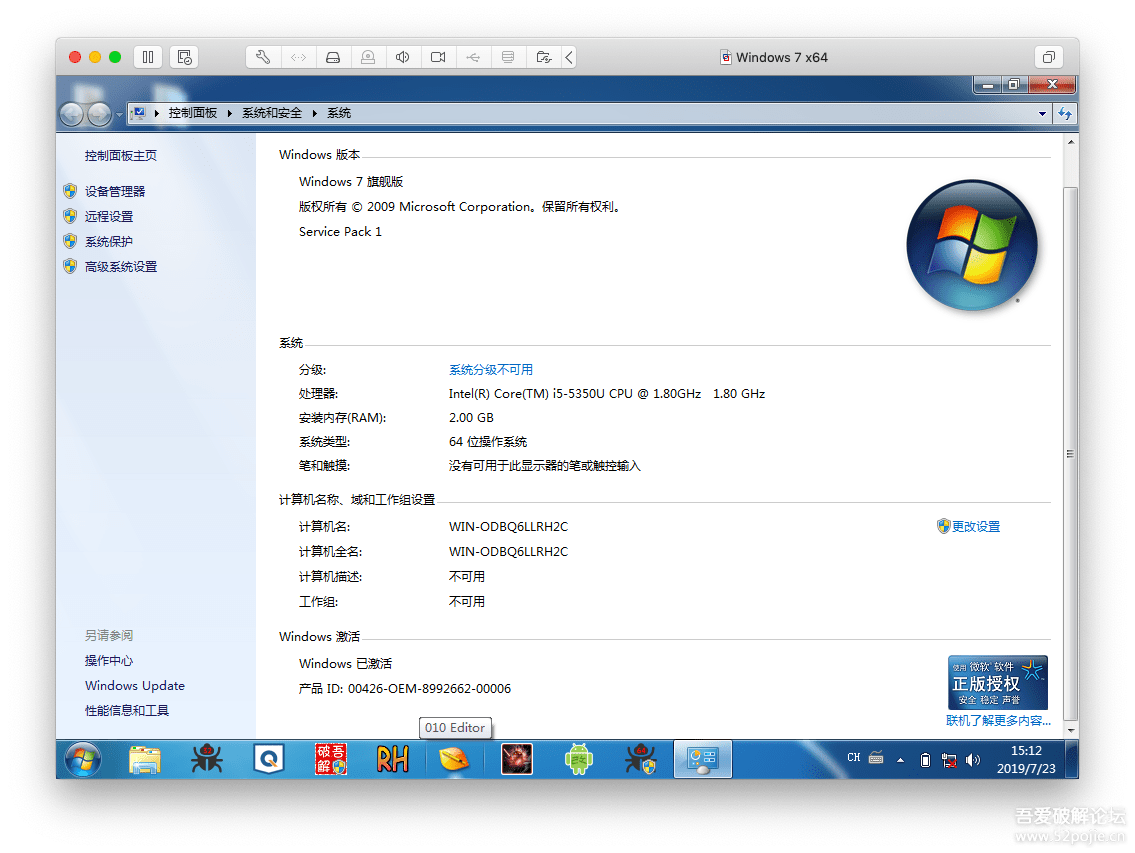Open 系统保护 from the sidebar
The image size is (1135, 853).
pyautogui.click(x=109, y=241)
